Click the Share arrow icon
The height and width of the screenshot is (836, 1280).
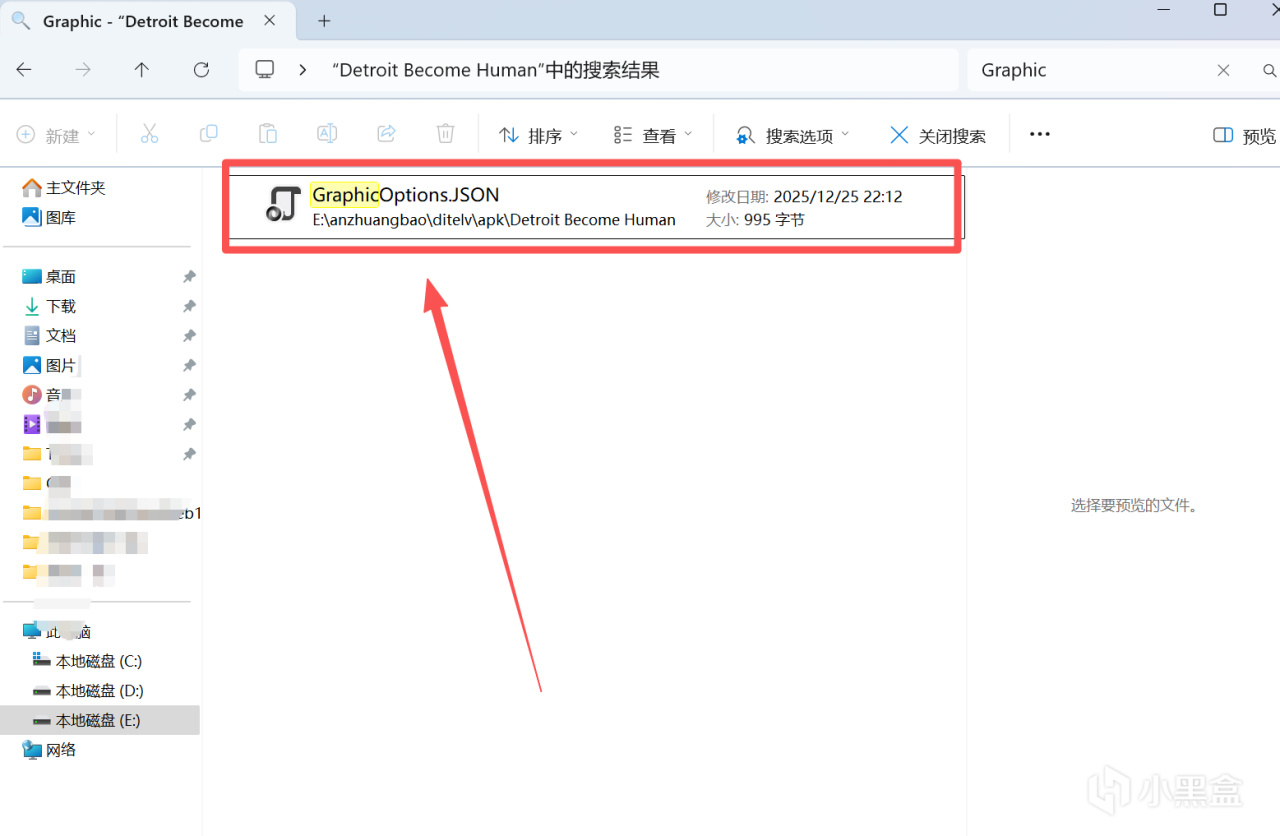pyautogui.click(x=386, y=134)
